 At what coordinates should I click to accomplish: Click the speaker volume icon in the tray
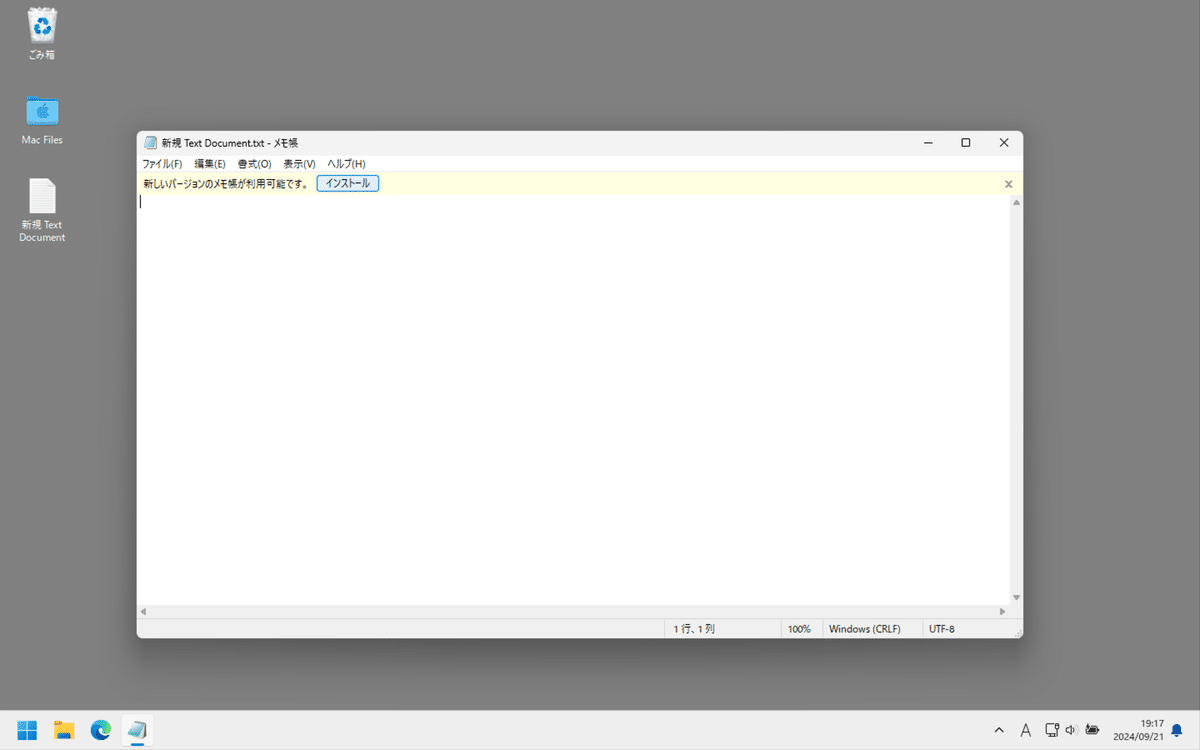pos(1070,730)
